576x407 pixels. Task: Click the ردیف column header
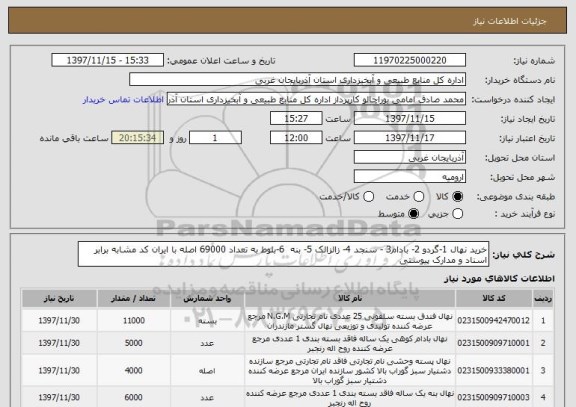tap(543, 298)
